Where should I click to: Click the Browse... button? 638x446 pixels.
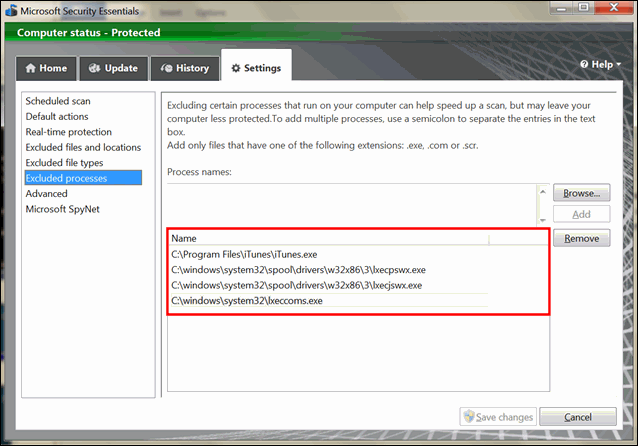[581, 193]
